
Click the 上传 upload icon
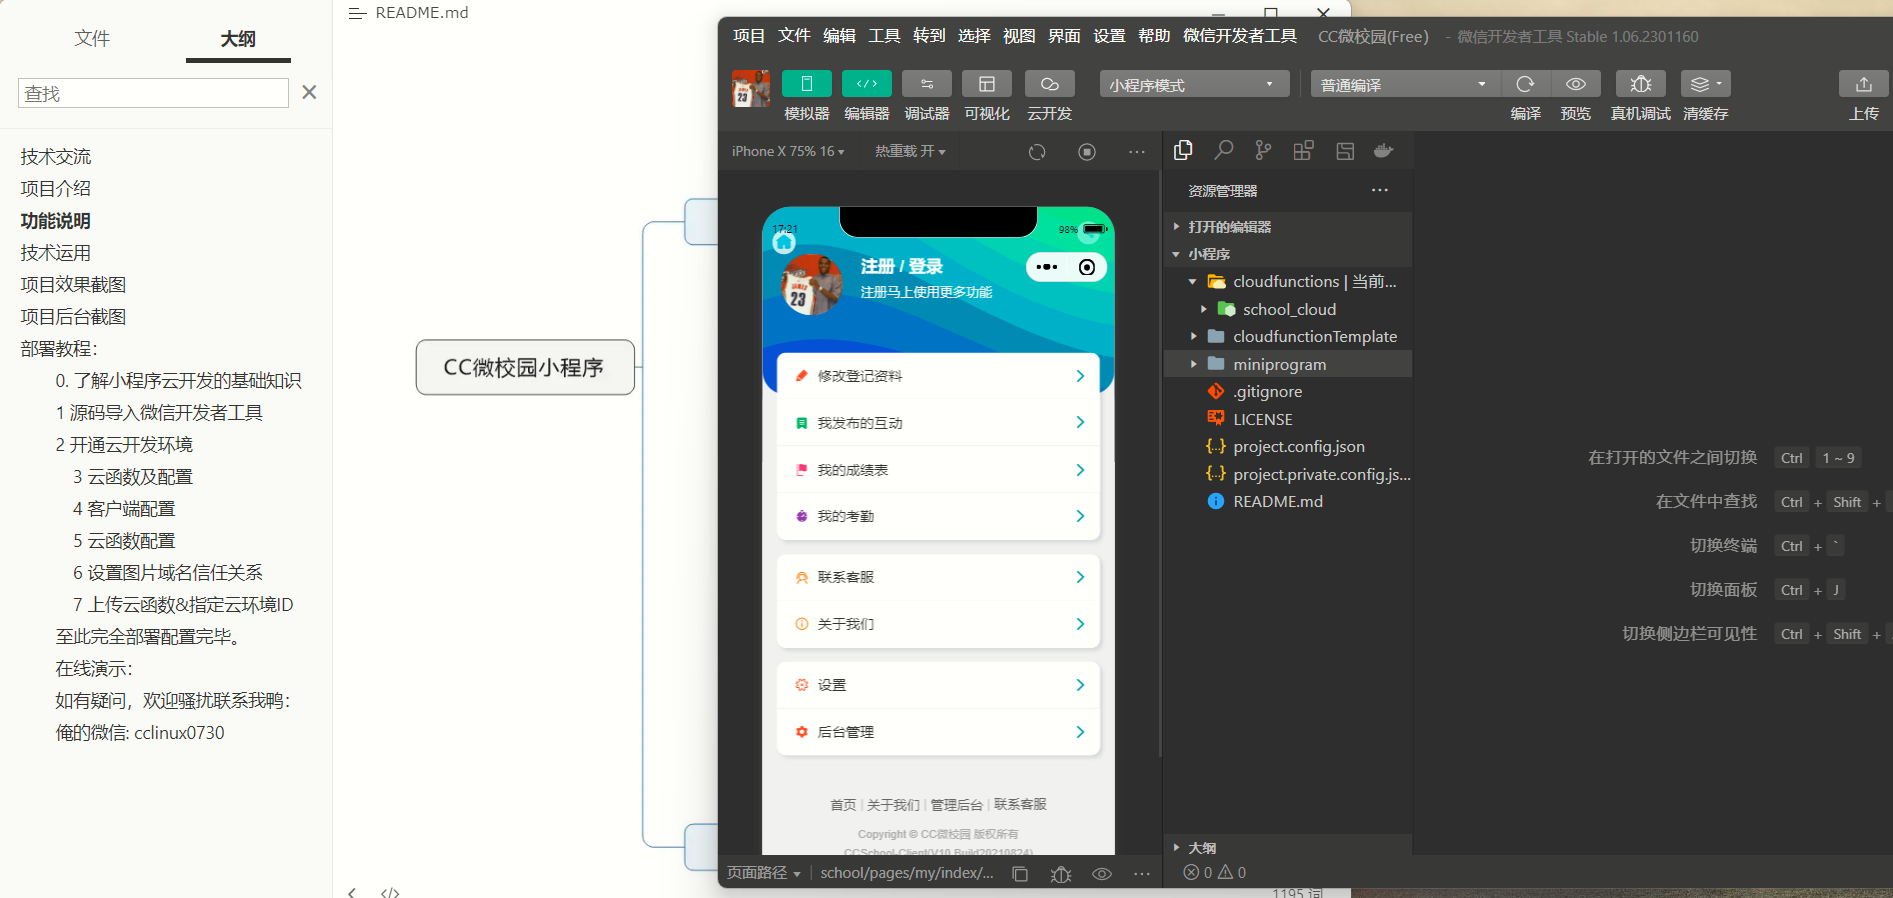[1863, 84]
